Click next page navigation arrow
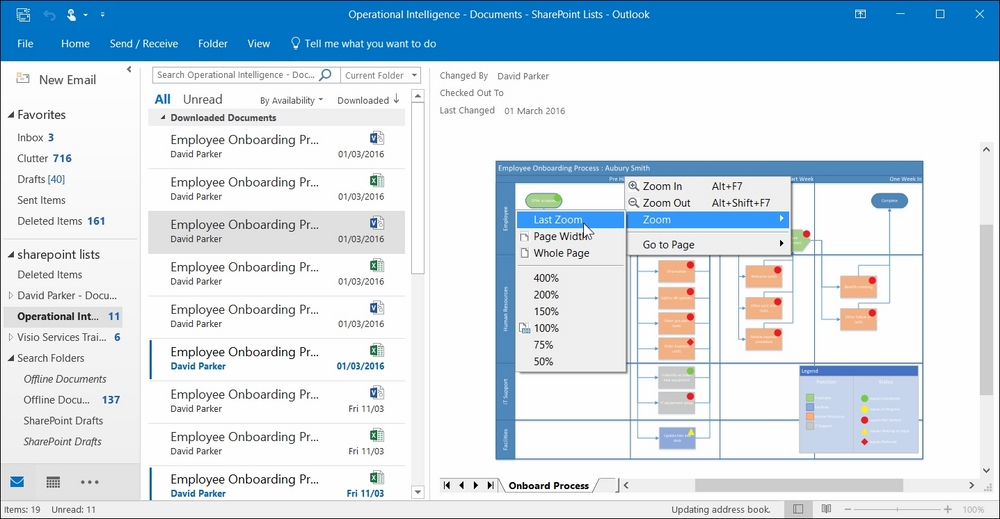This screenshot has width=1000, height=519. pyautogui.click(x=476, y=485)
